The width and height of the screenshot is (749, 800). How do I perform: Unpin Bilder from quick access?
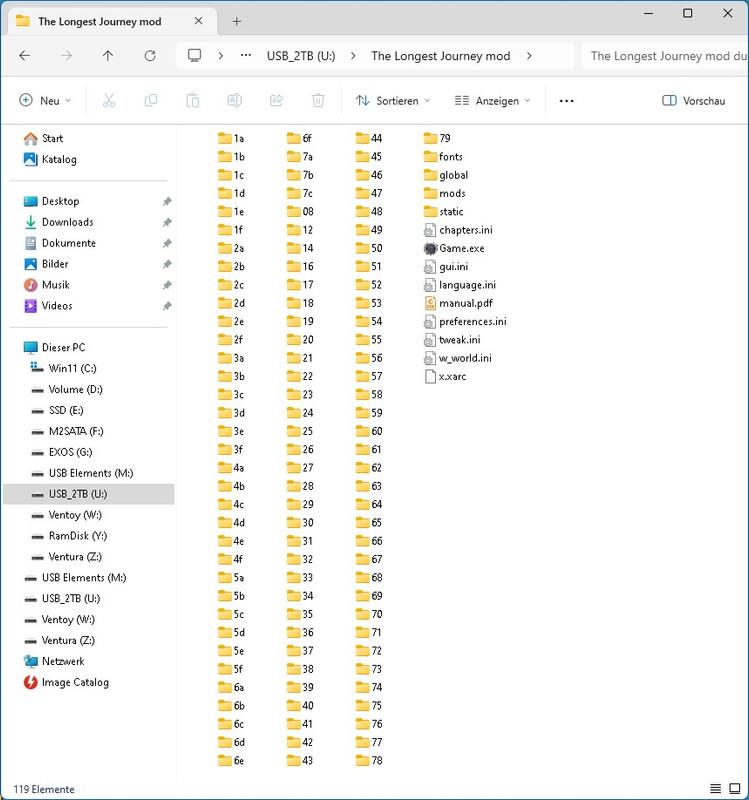pos(167,264)
